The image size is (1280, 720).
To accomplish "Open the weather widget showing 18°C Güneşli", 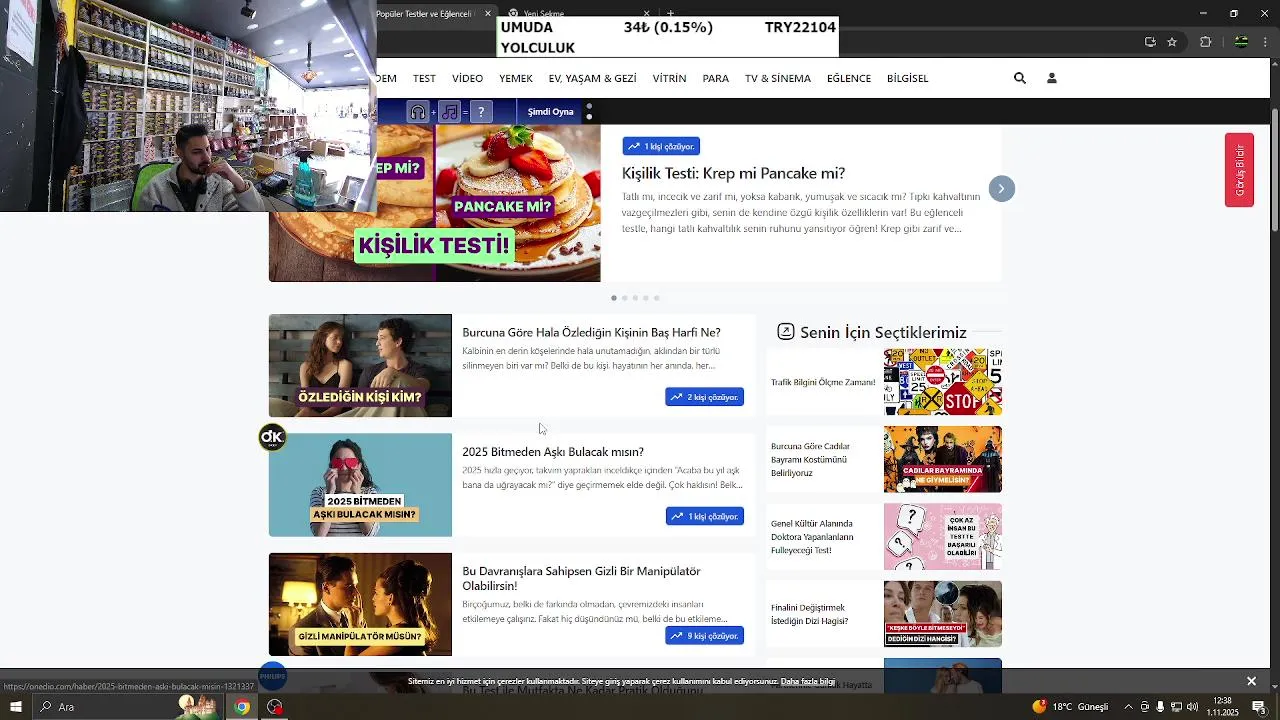I will (x=1070, y=707).
